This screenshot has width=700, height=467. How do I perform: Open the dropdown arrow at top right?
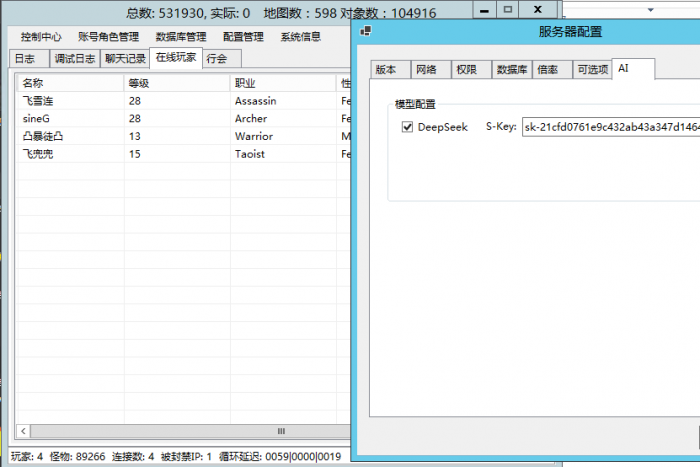(x=650, y=9)
